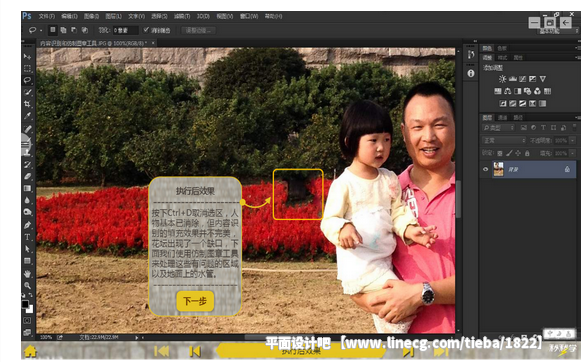Add a Curves adjustment

522,79
